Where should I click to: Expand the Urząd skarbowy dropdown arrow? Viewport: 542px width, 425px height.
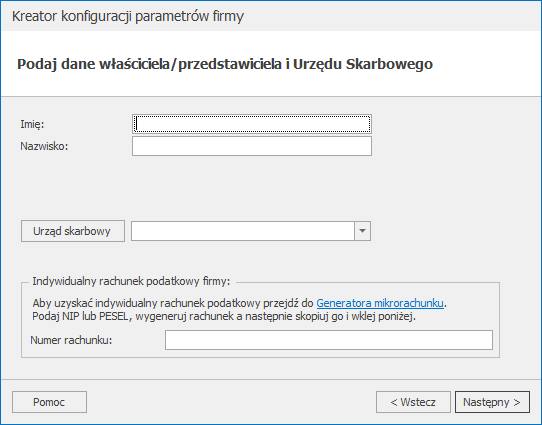(x=362, y=231)
